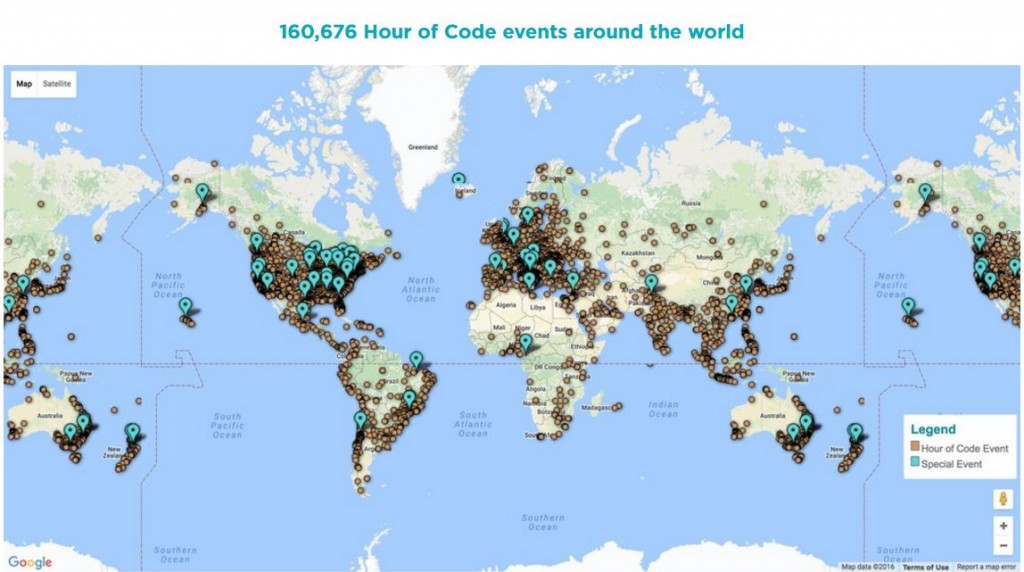Image resolution: width=1024 pixels, height=572 pixels.
Task: Click the South Atlantic Ocean label
Action: [x=473, y=424]
